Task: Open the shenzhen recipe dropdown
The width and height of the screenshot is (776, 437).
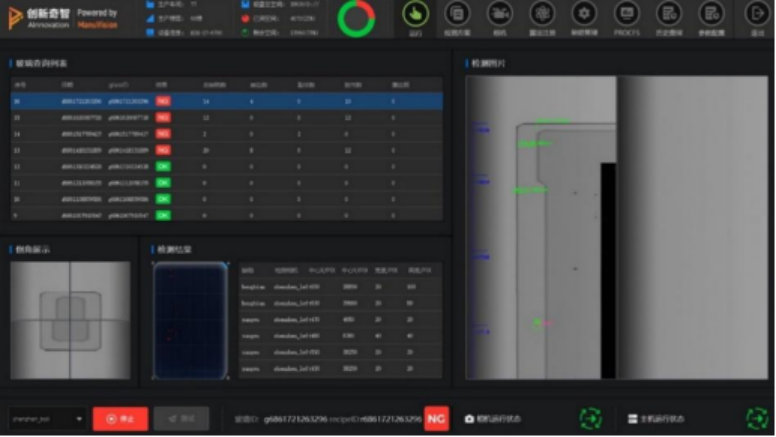Action: click(x=47, y=419)
